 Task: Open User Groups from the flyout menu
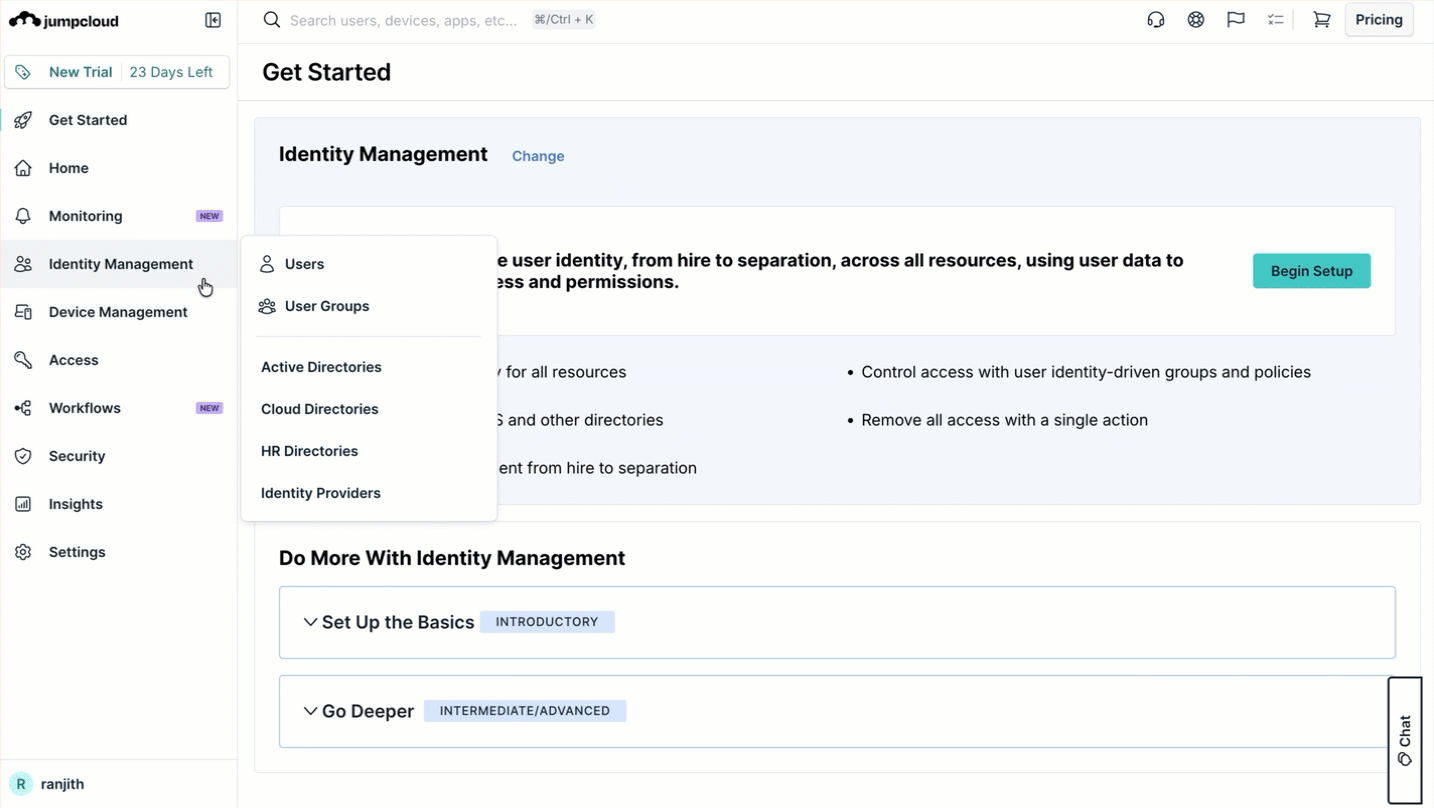327,306
